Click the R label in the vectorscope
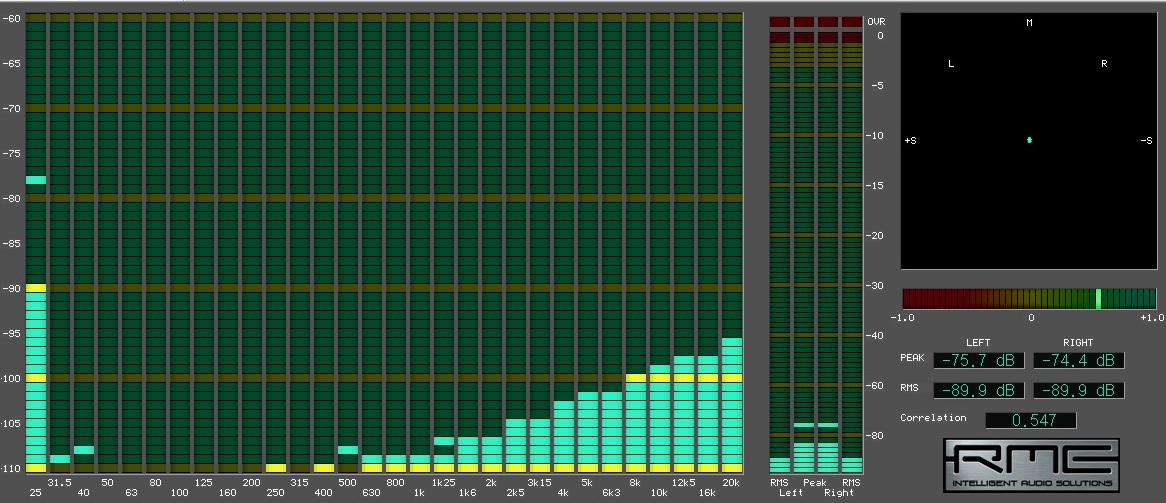The image size is (1166, 503). tap(1104, 64)
